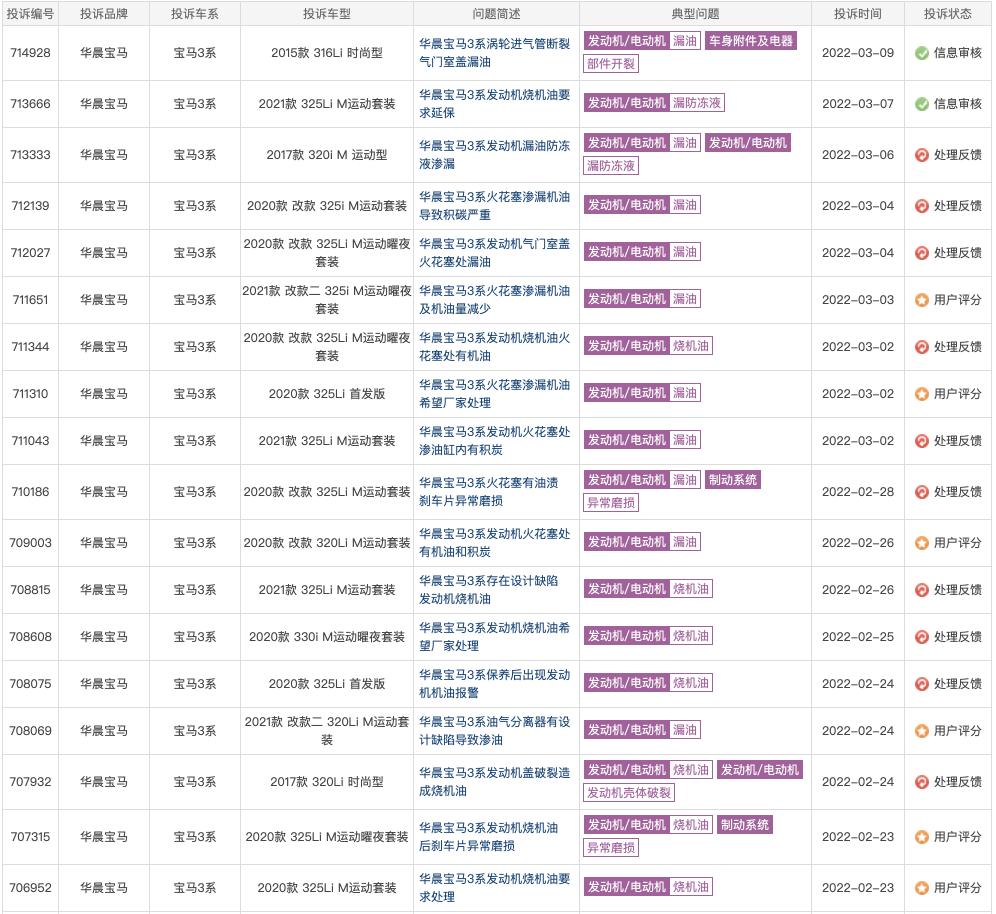Open complaint link 华晨宝马3系发动机烧机油火花塞处有机油
This screenshot has height=914, width=996.
click(494, 347)
